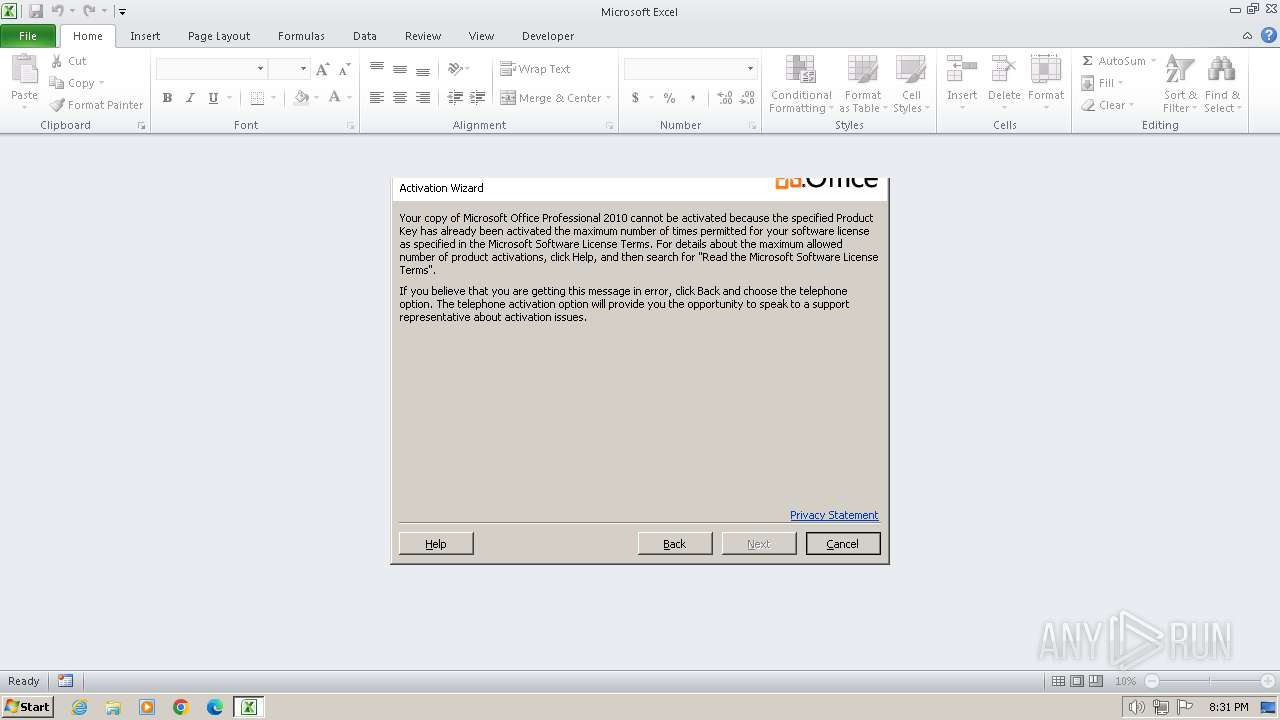This screenshot has width=1280, height=720.
Task: Click the Shrink Font icon
Action: (x=344, y=69)
